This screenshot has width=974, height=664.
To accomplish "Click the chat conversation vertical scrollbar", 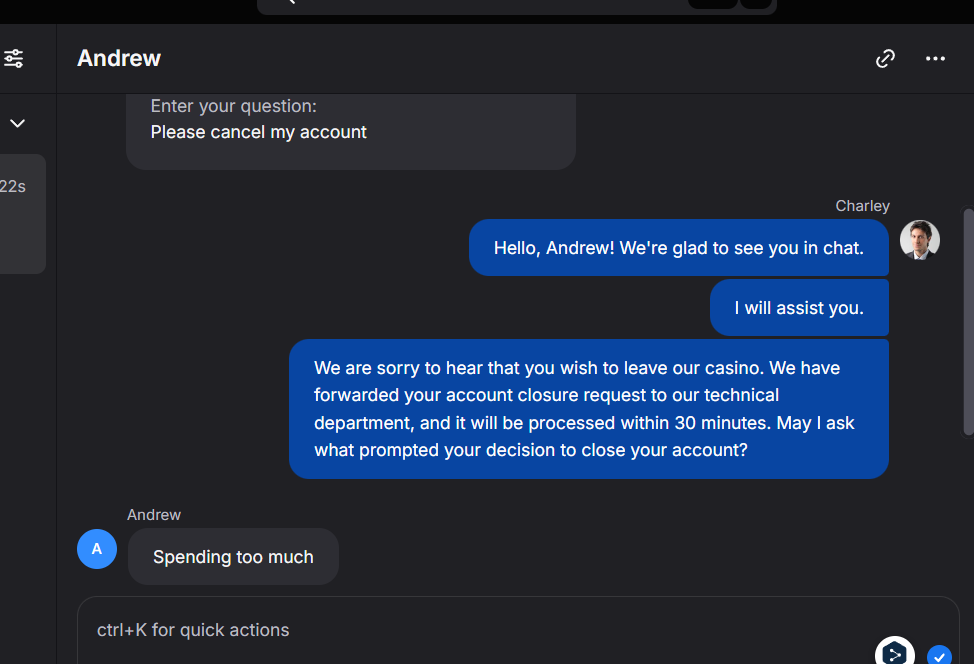I will [x=967, y=320].
